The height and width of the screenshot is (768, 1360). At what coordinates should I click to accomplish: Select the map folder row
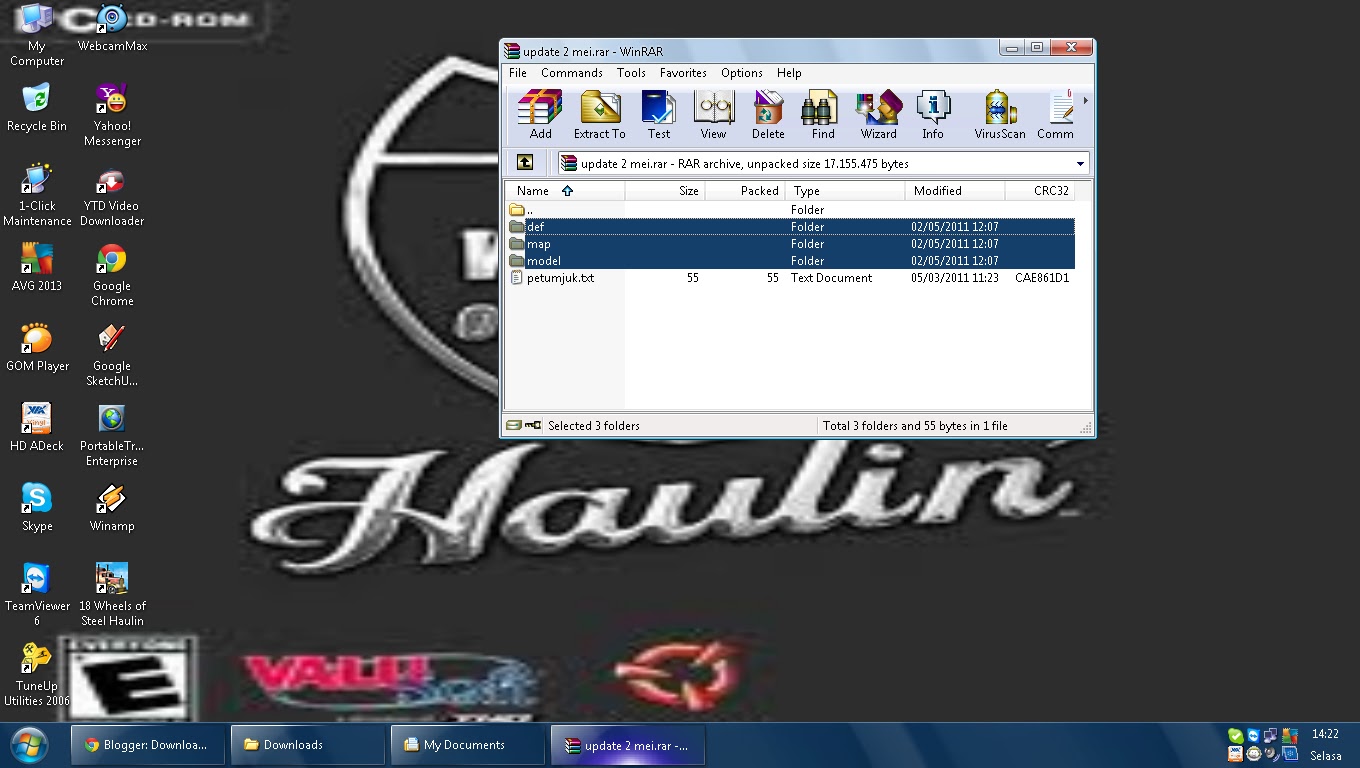pyautogui.click(x=790, y=244)
